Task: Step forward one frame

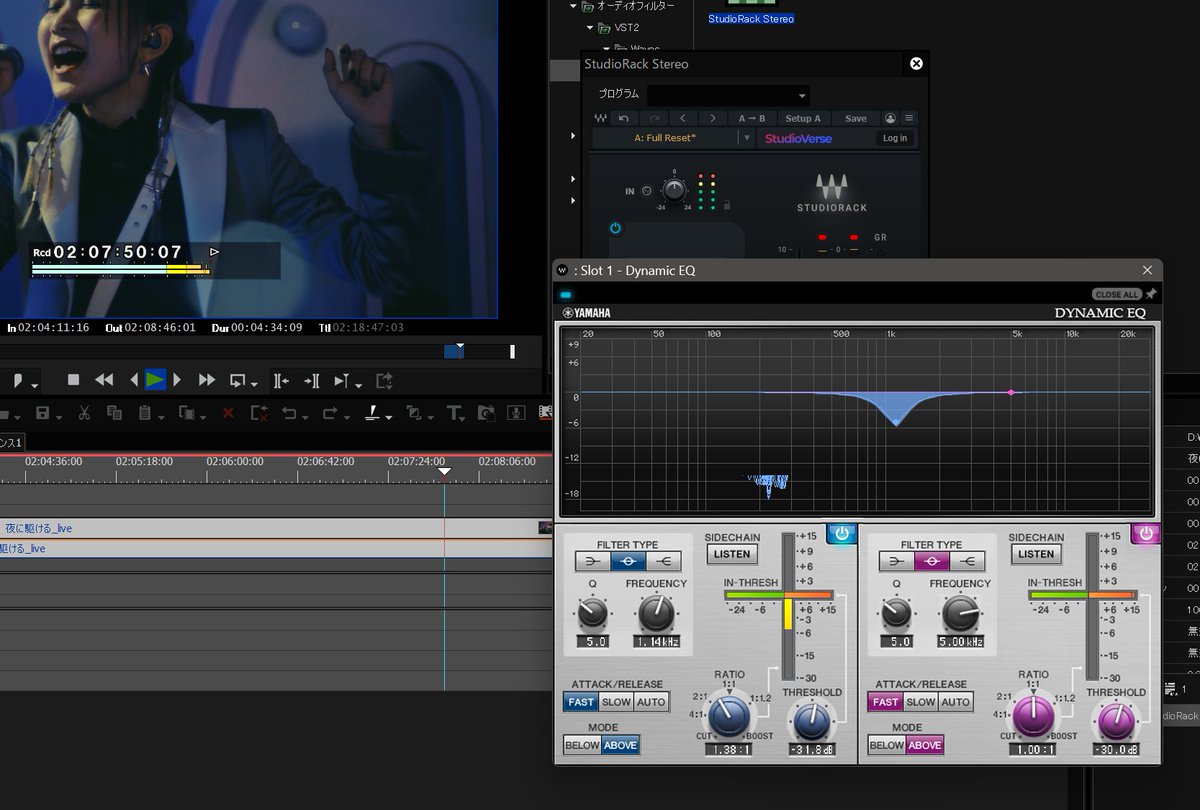Action: click(x=178, y=380)
